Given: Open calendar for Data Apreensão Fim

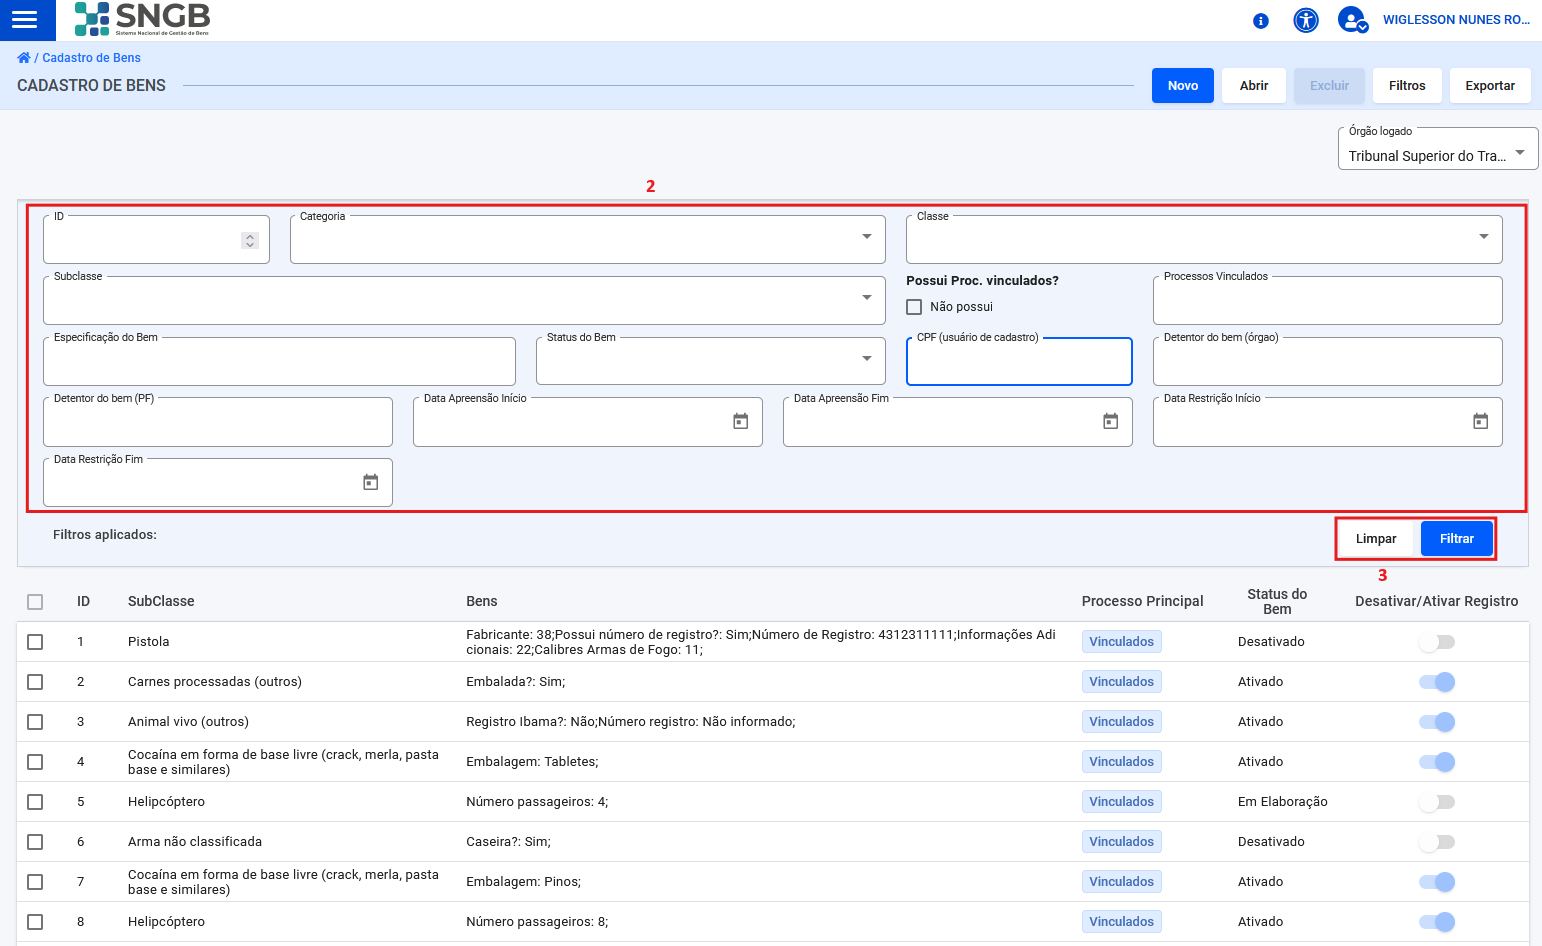Looking at the screenshot, I should (1111, 422).
